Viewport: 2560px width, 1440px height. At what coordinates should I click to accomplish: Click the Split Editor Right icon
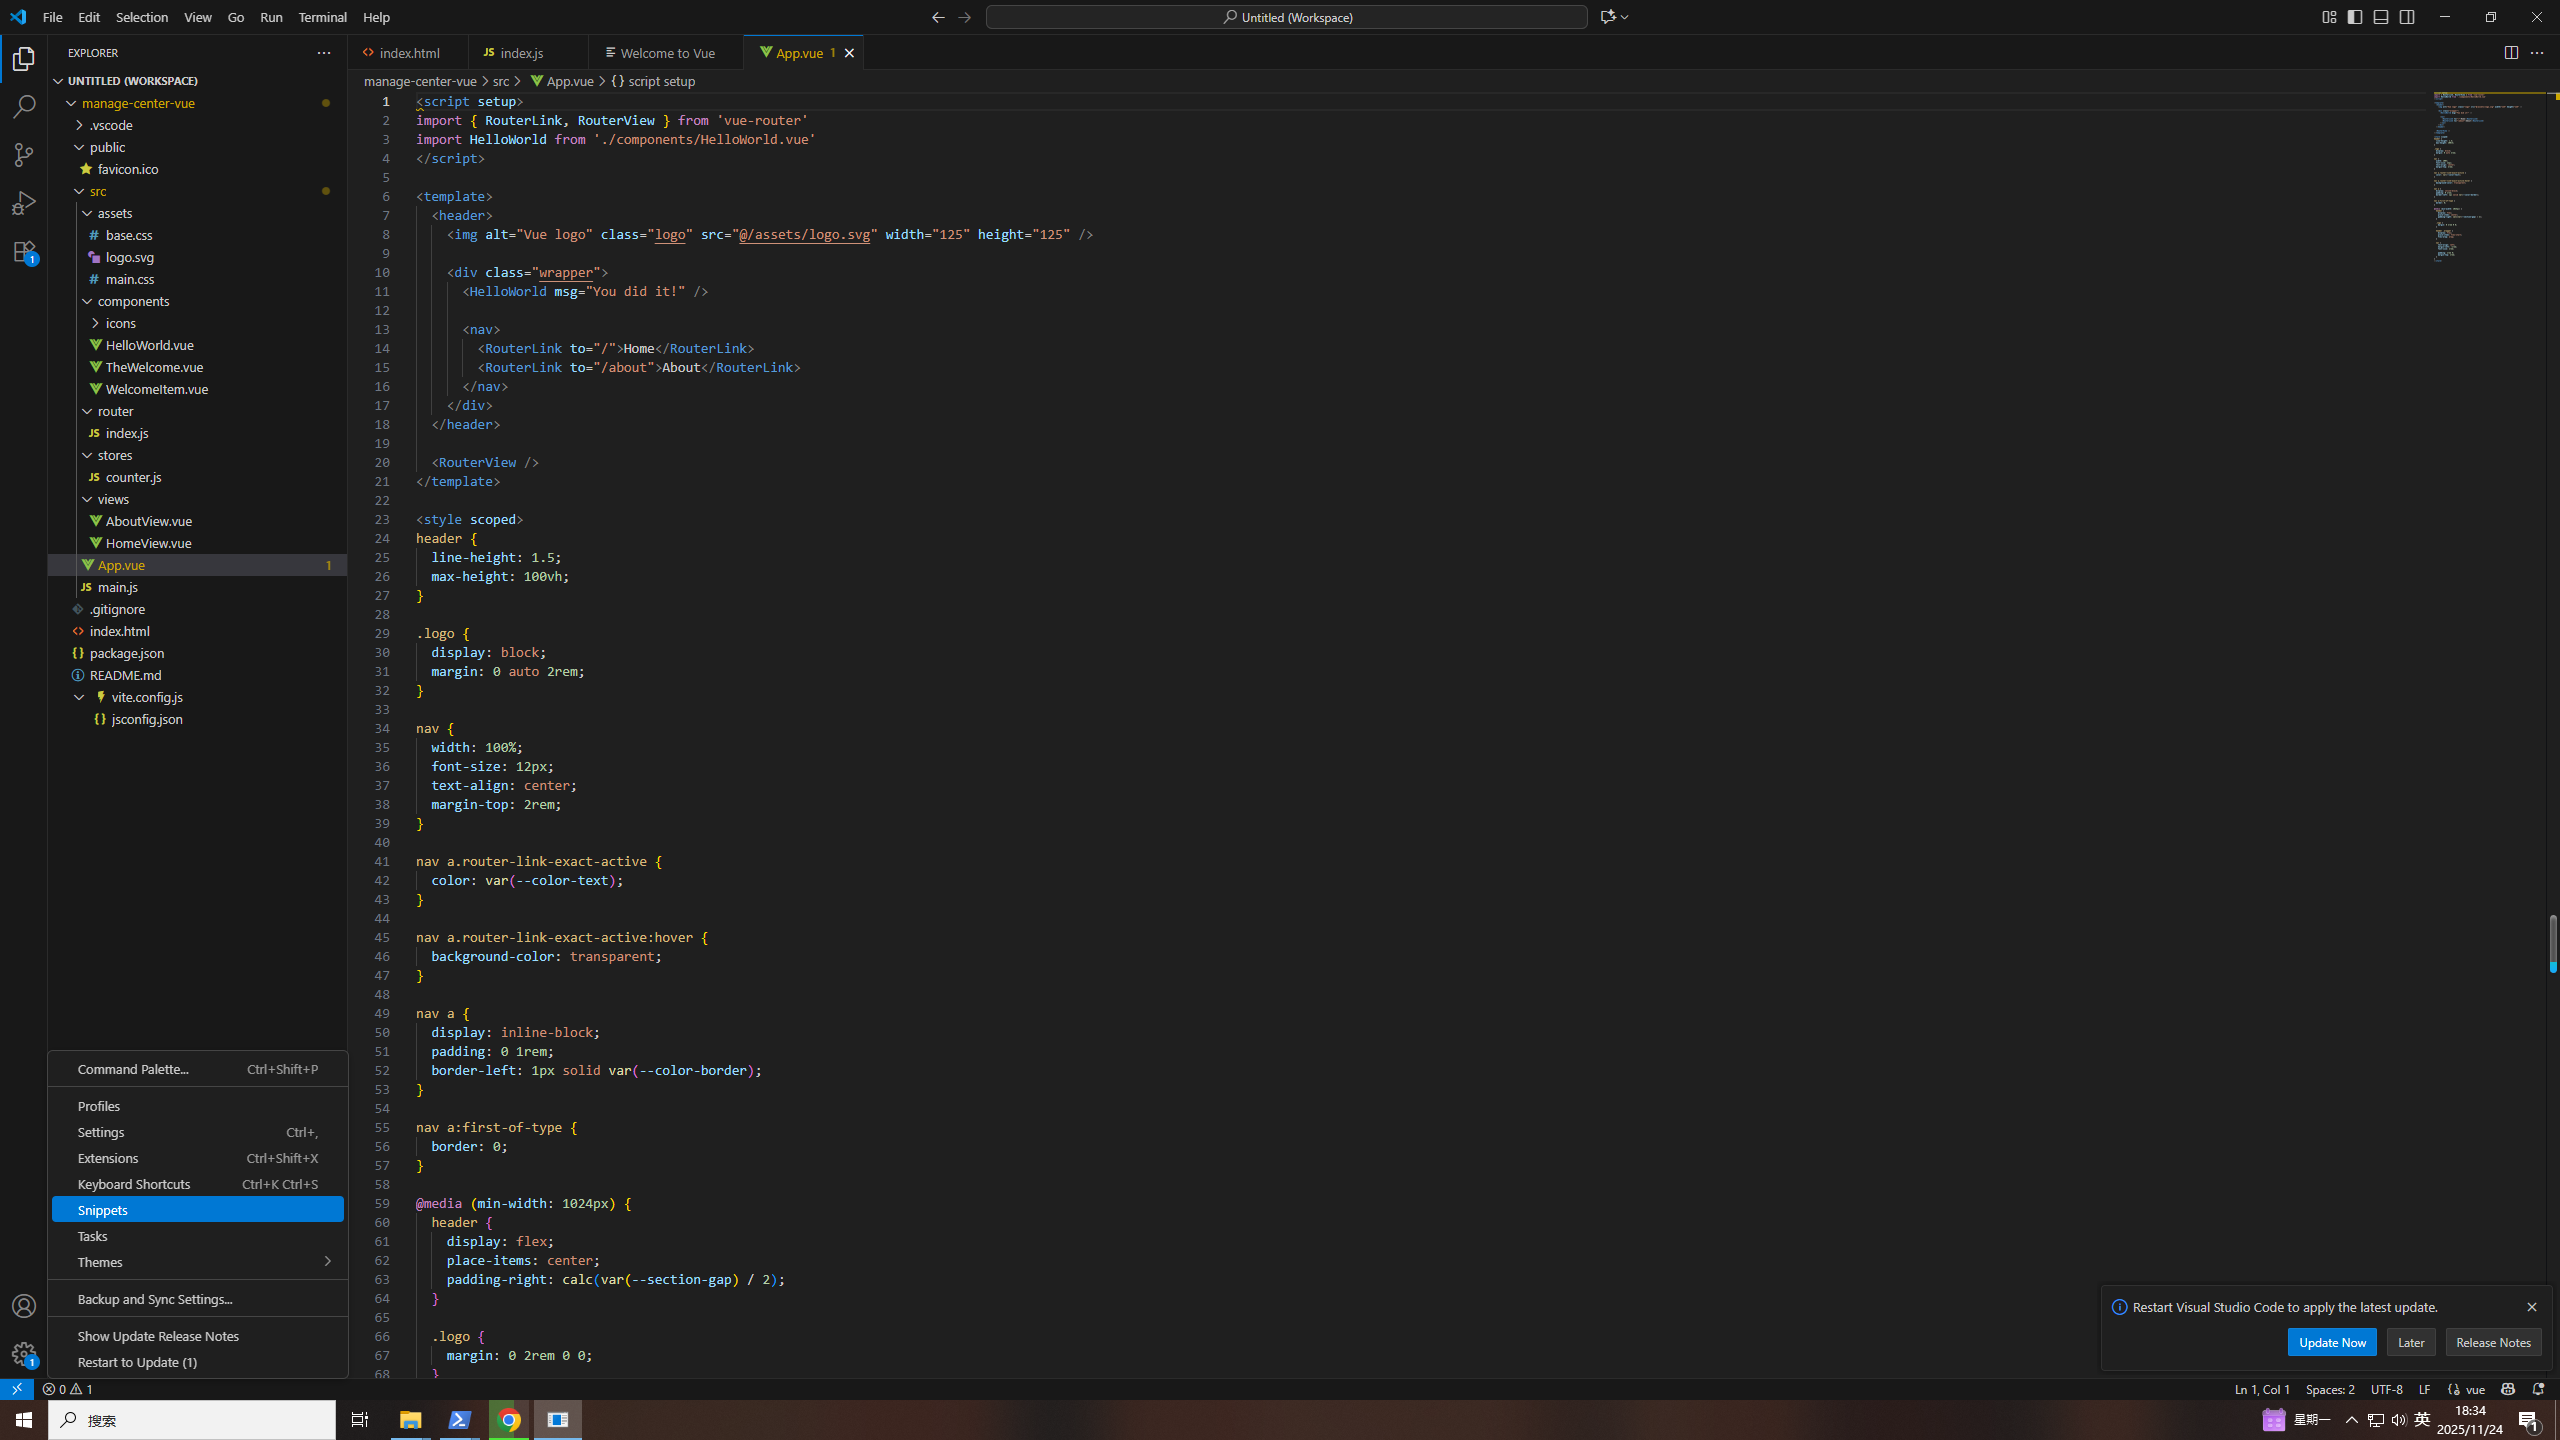(x=2510, y=53)
